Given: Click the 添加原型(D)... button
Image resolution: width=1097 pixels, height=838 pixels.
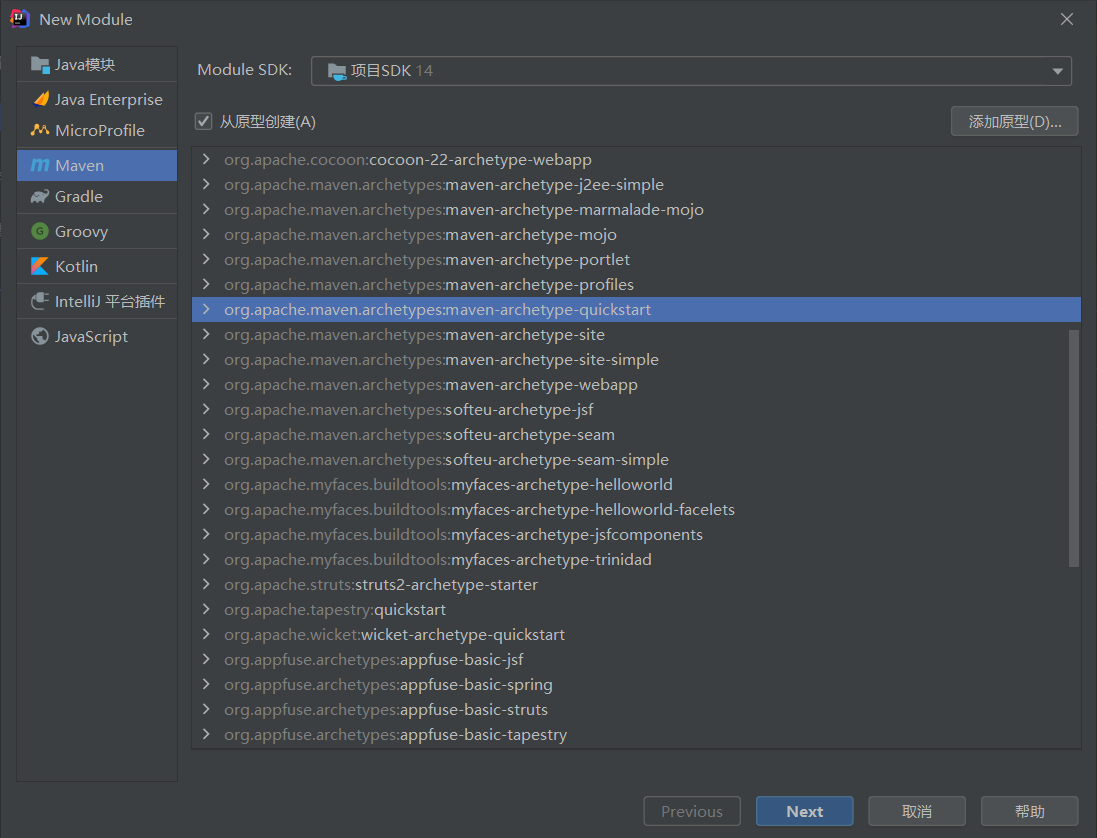Looking at the screenshot, I should [x=1014, y=122].
